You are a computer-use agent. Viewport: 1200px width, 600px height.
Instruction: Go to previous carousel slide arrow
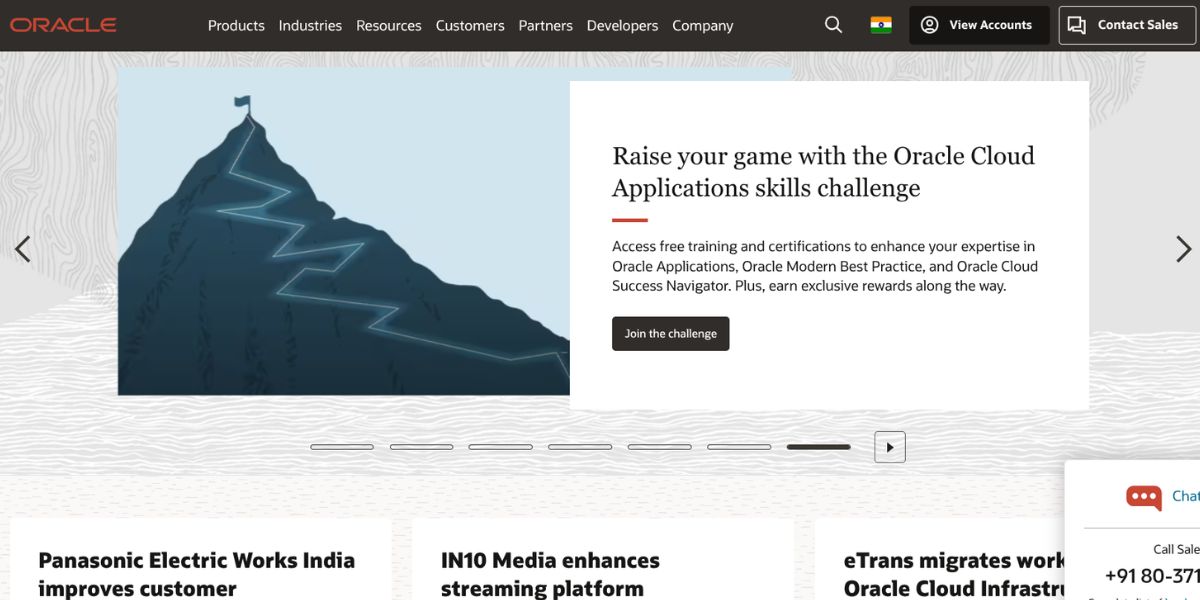pos(22,249)
